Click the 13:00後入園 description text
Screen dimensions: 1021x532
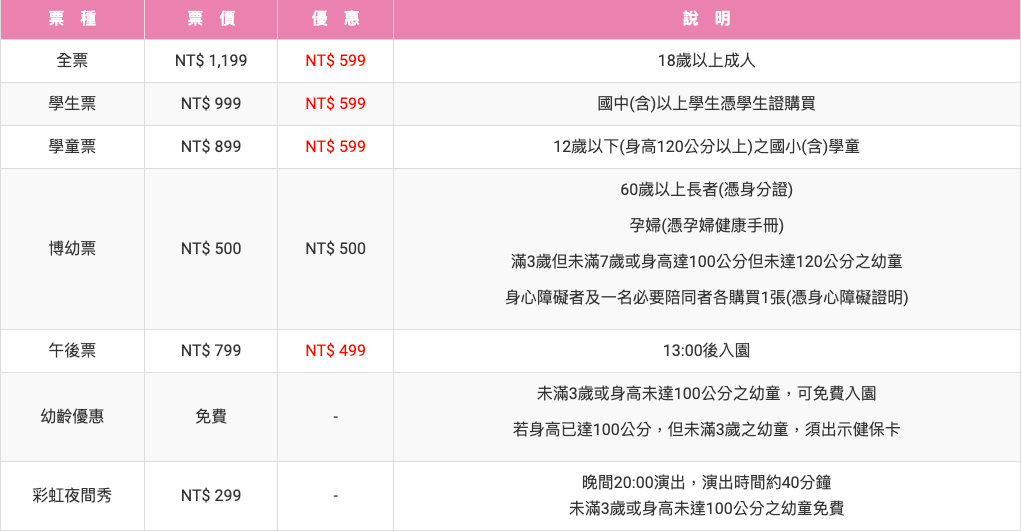pos(706,350)
